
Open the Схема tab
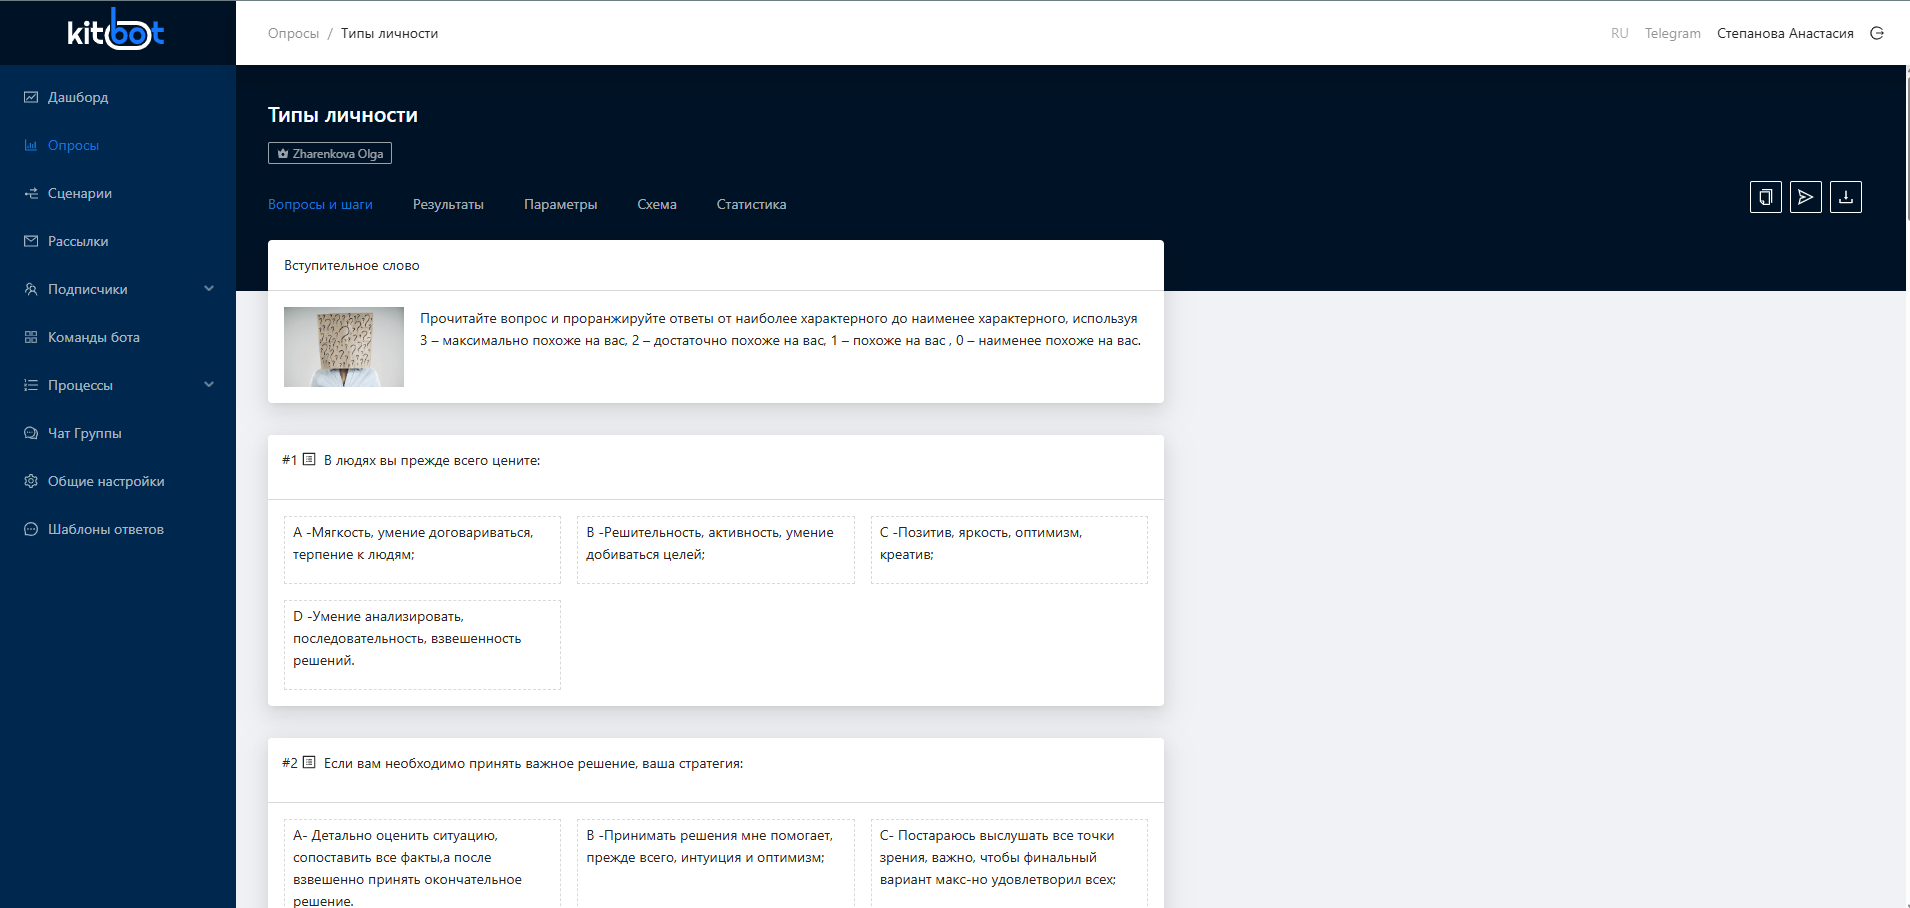click(x=657, y=204)
